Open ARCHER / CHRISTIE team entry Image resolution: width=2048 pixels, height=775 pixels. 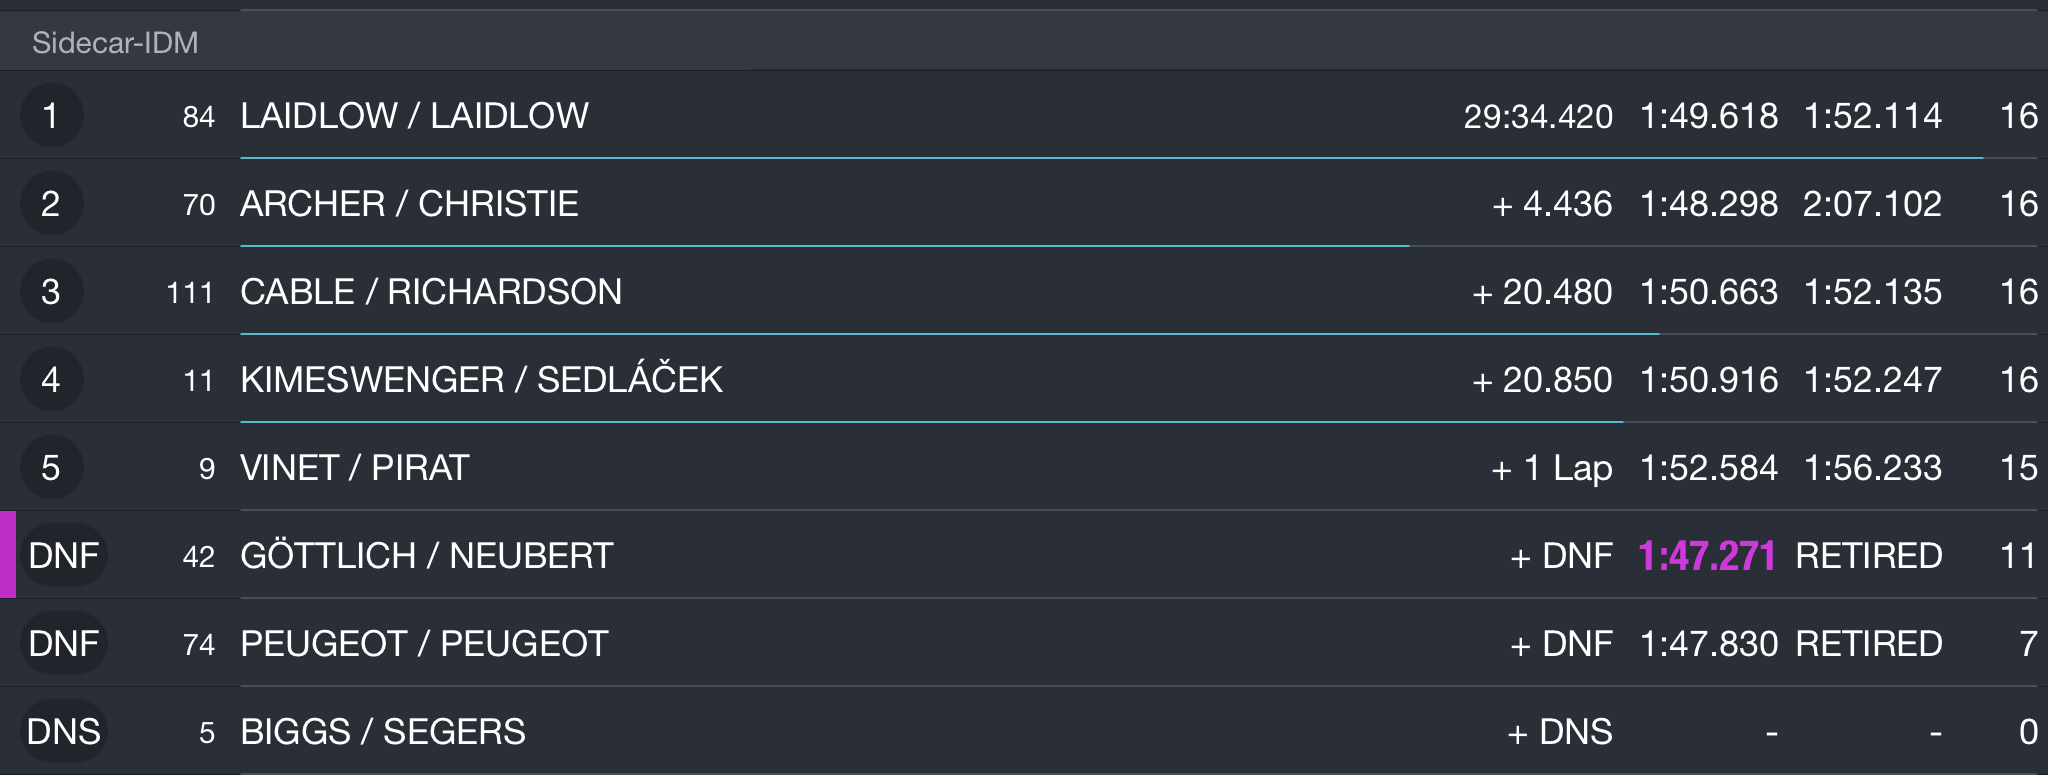410,204
